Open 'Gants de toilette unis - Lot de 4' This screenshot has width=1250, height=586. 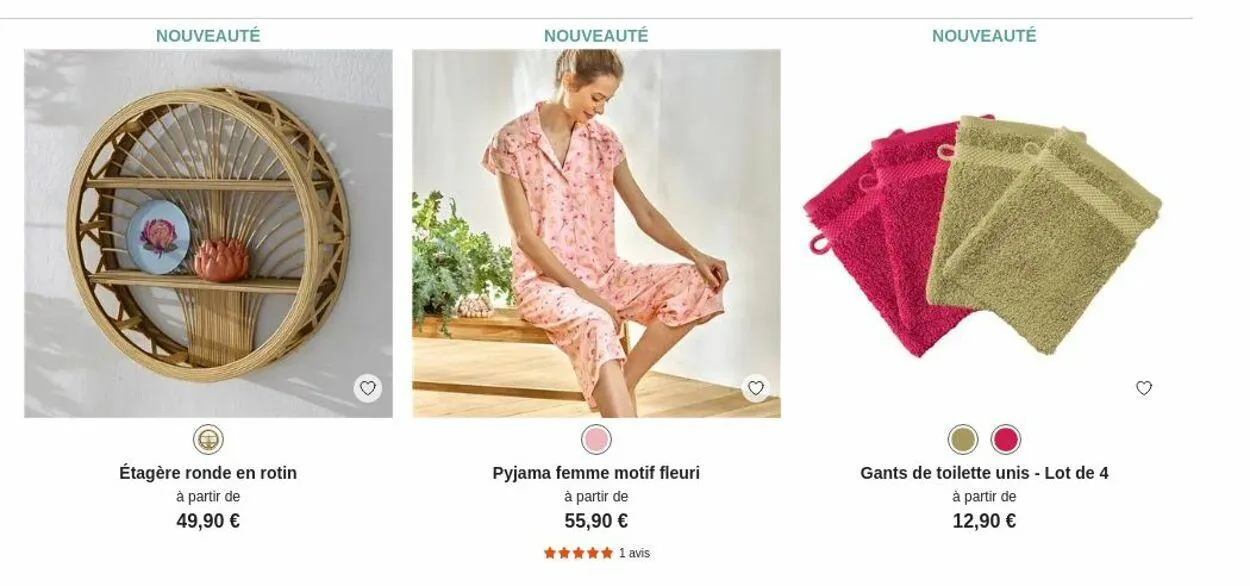(984, 473)
